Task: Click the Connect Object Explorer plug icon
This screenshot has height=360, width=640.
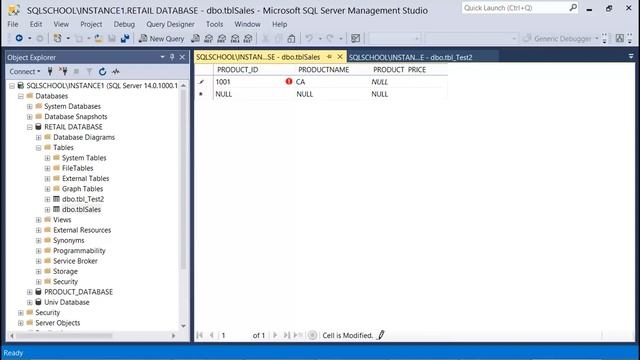Action: click(50, 71)
